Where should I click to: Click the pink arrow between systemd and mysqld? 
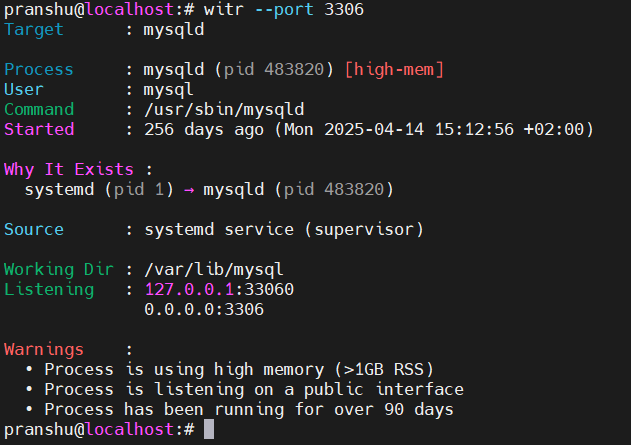coord(188,189)
